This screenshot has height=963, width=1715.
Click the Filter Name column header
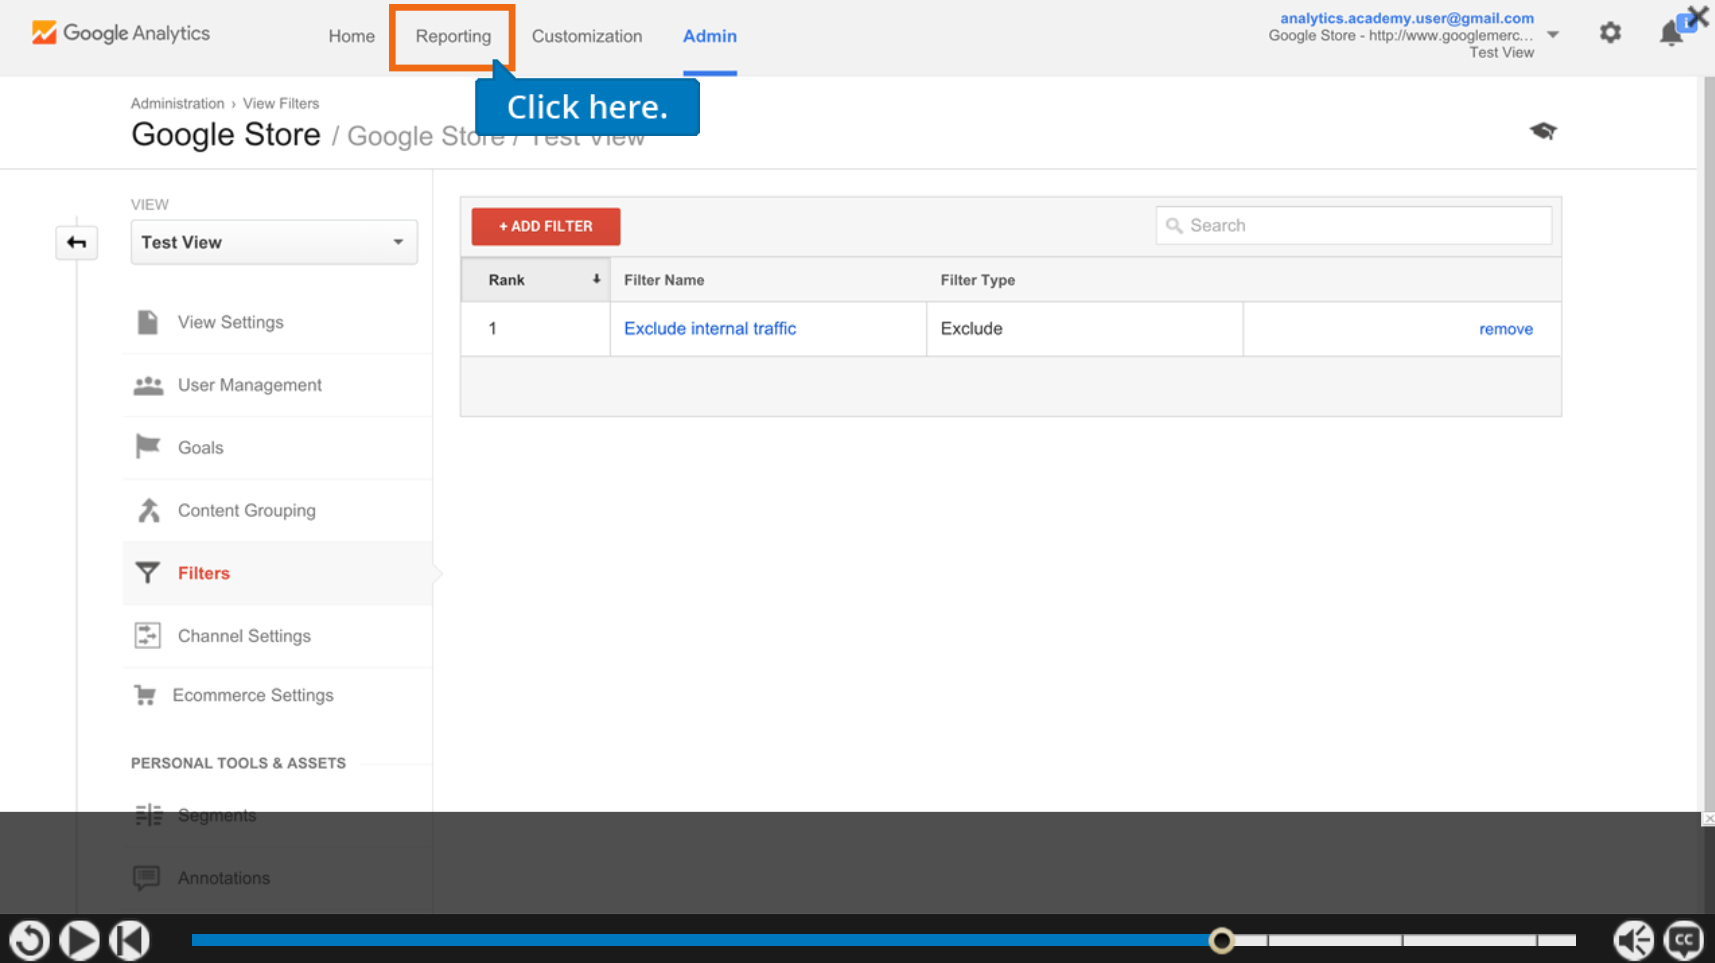click(664, 280)
